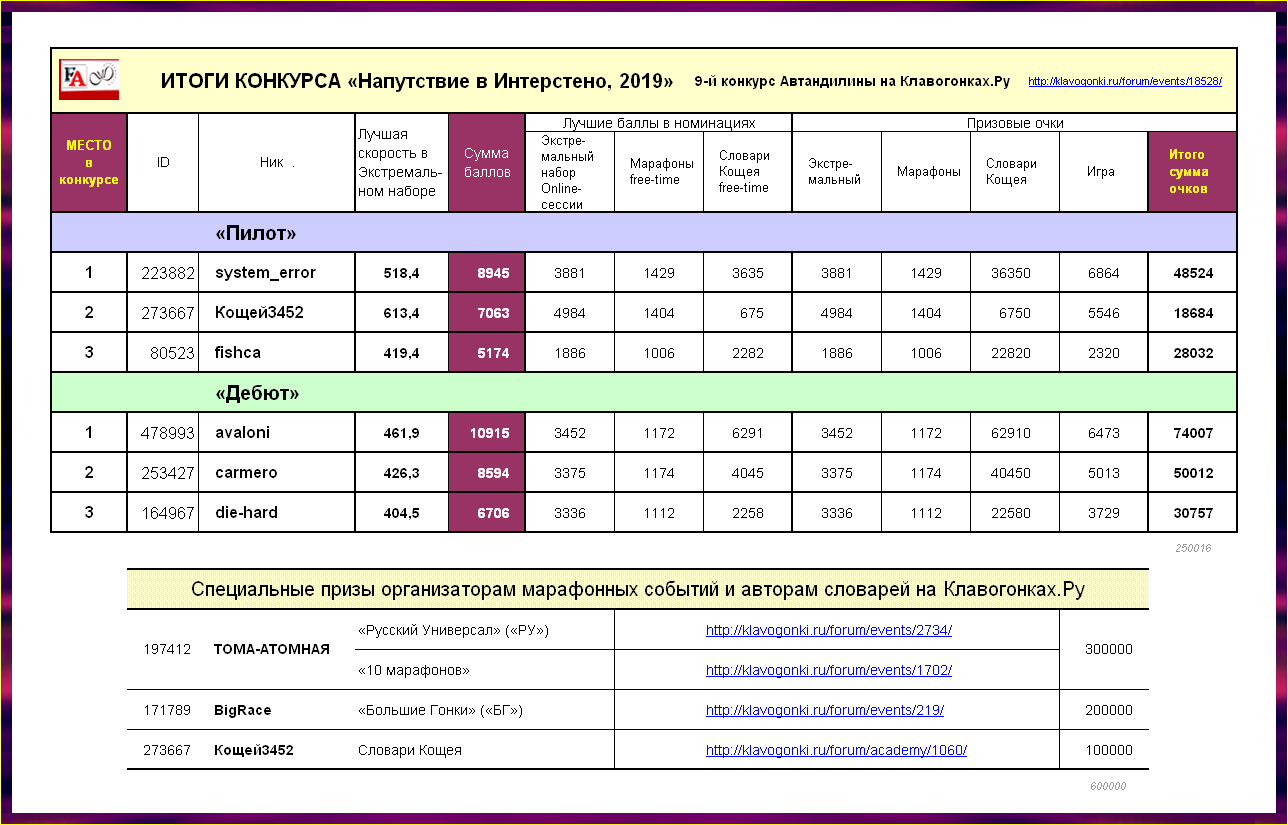Screen dimensions: 1288x825
Task: Select the «Дебют» category header row
Action: click(x=644, y=393)
